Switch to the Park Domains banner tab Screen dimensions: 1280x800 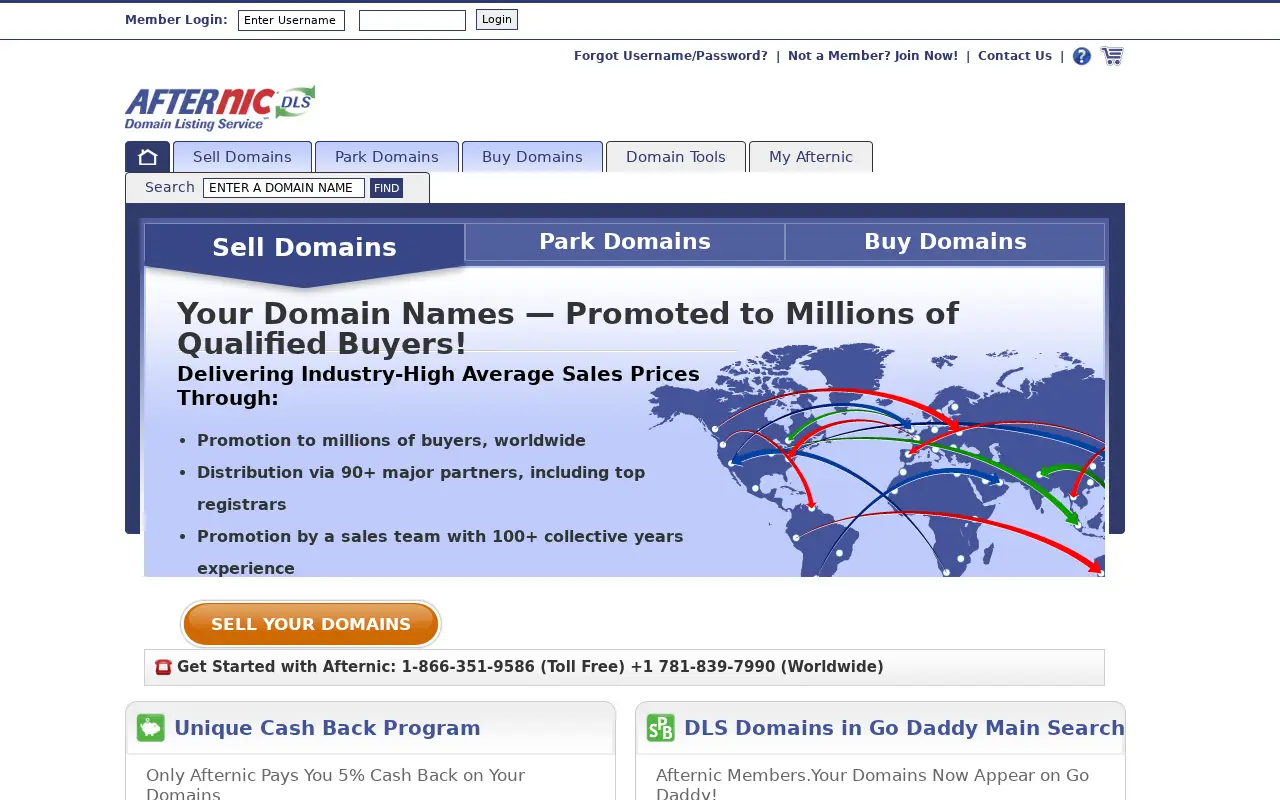(x=625, y=242)
